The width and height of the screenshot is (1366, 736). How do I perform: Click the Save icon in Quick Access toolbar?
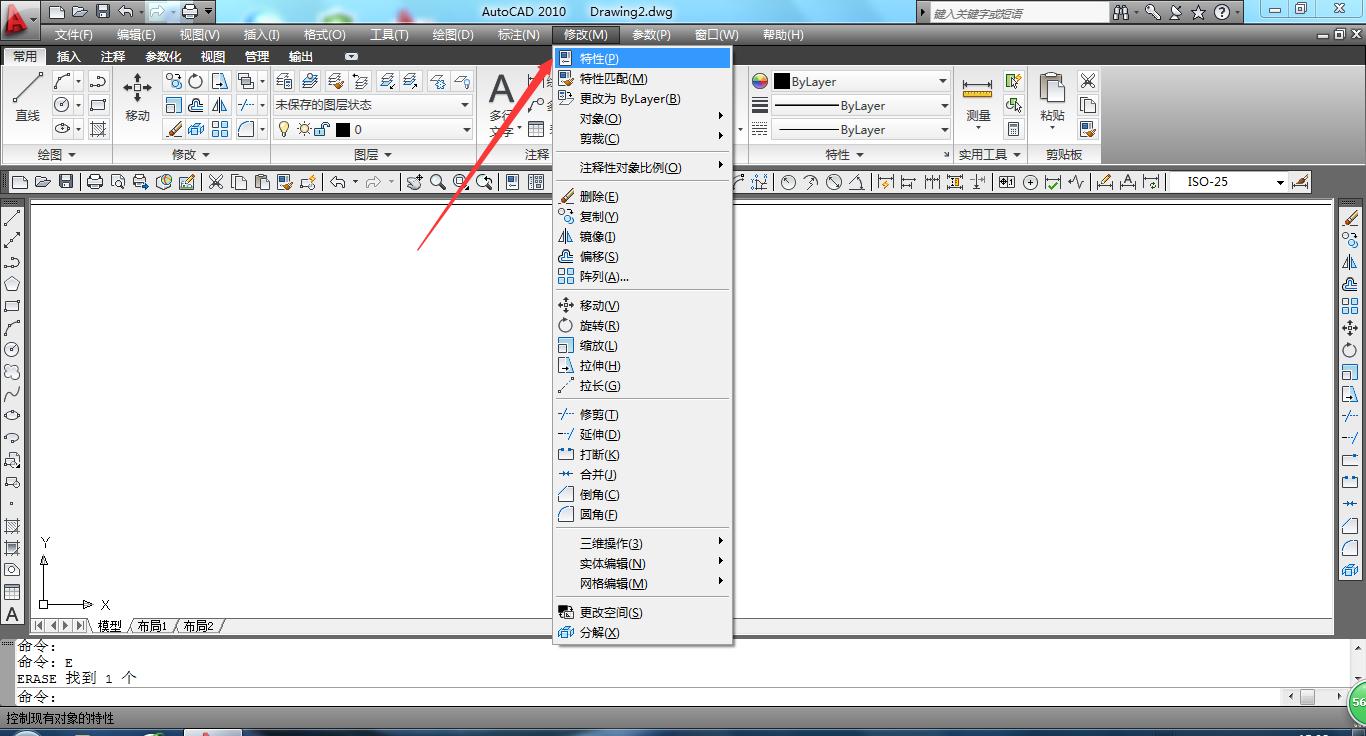(102, 11)
